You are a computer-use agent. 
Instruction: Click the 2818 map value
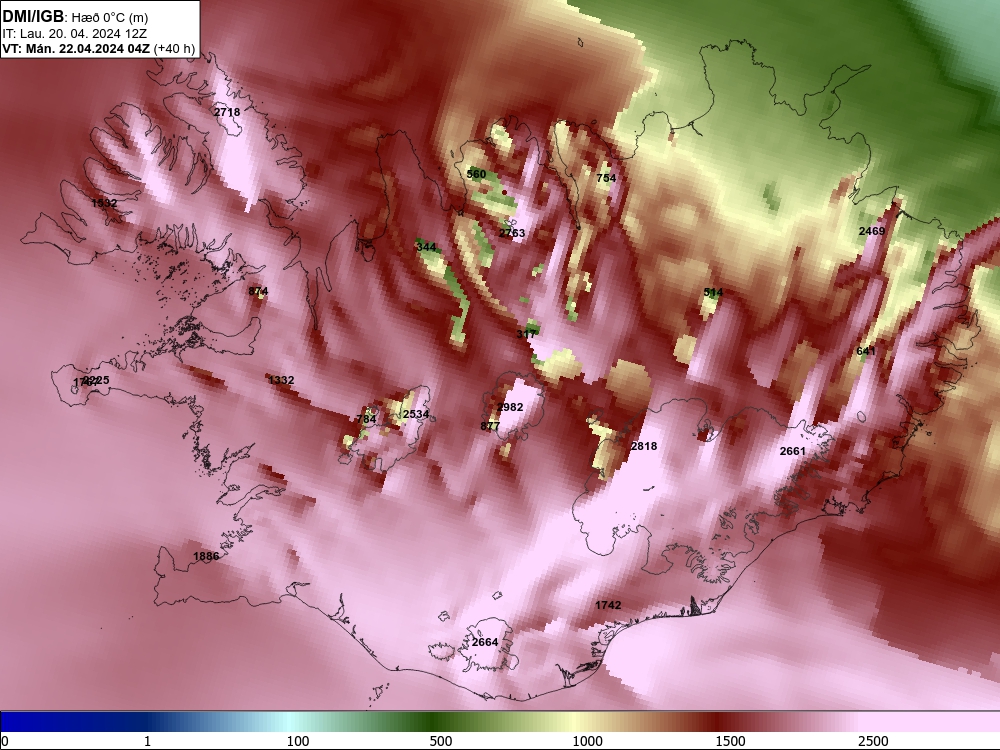click(x=643, y=446)
